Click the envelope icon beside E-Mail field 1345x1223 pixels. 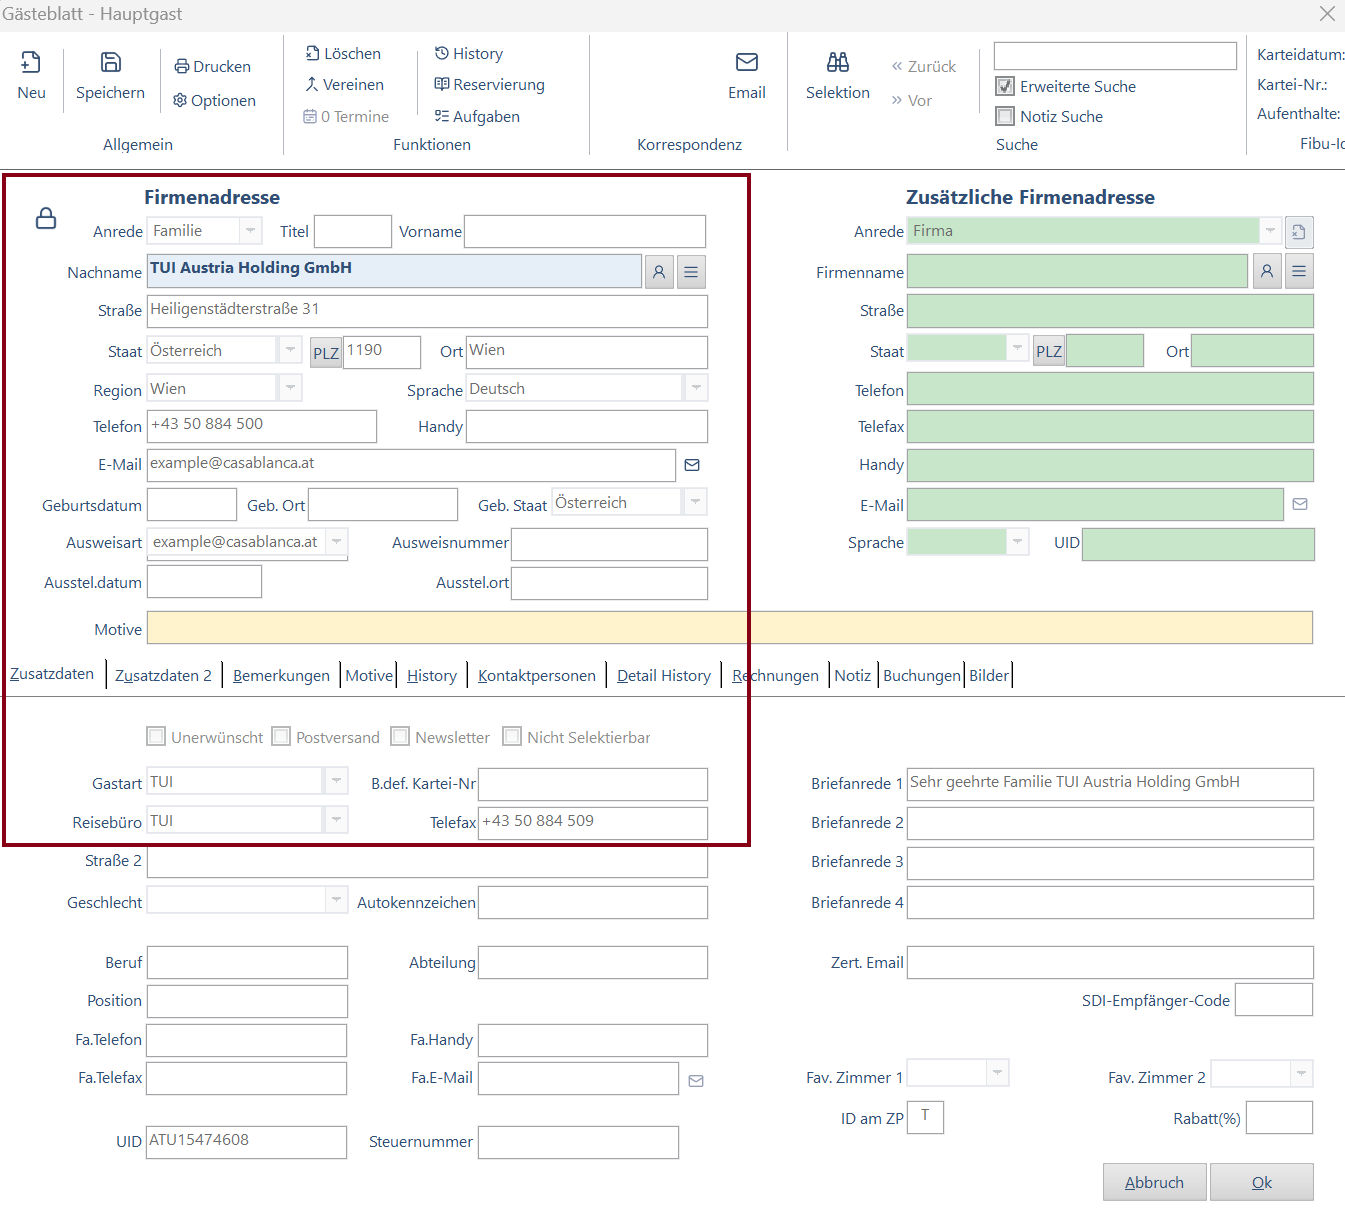tap(692, 465)
